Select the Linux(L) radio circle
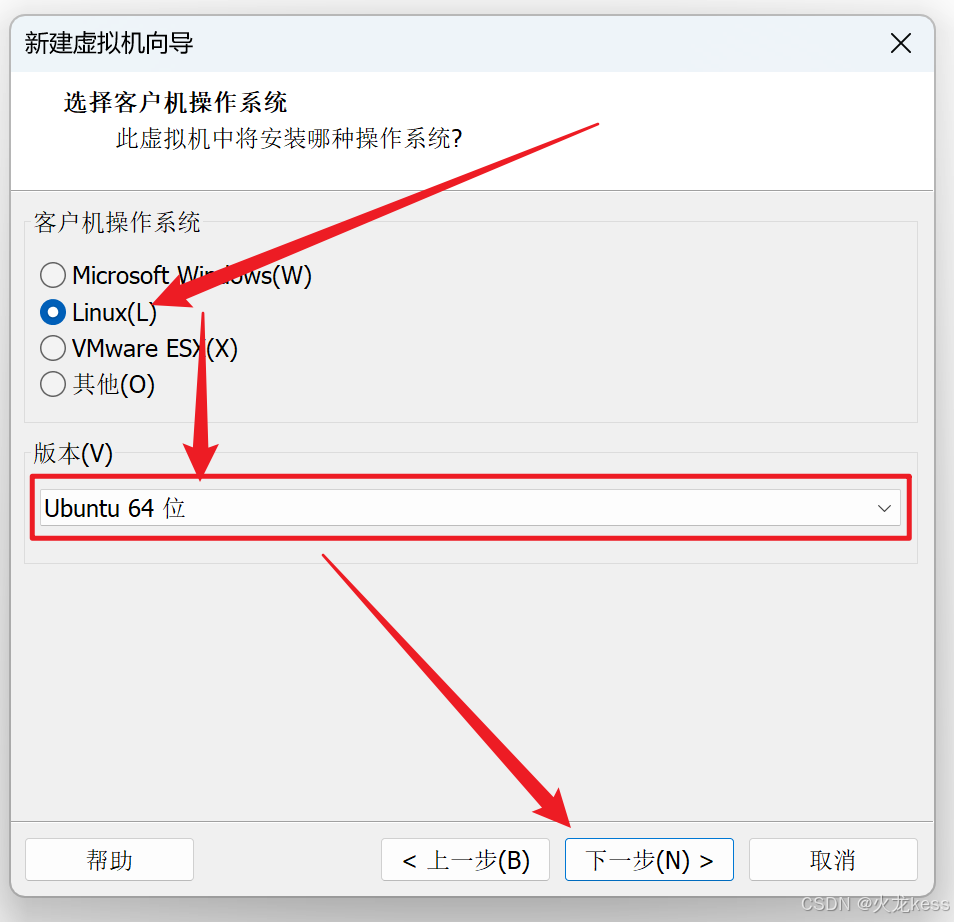The width and height of the screenshot is (954, 922). click(x=53, y=312)
